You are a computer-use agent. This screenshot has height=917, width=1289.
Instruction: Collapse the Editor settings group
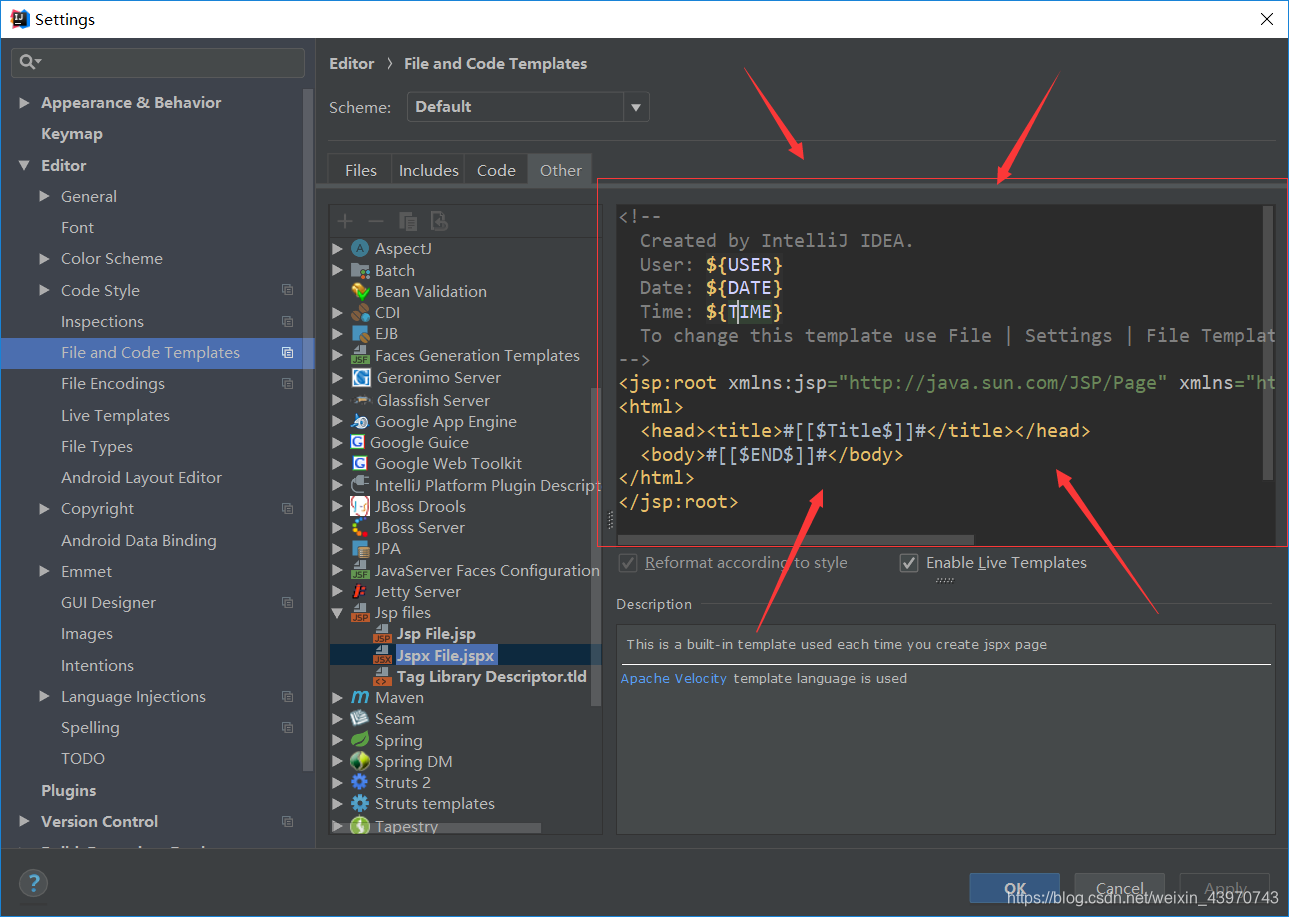pos(24,166)
